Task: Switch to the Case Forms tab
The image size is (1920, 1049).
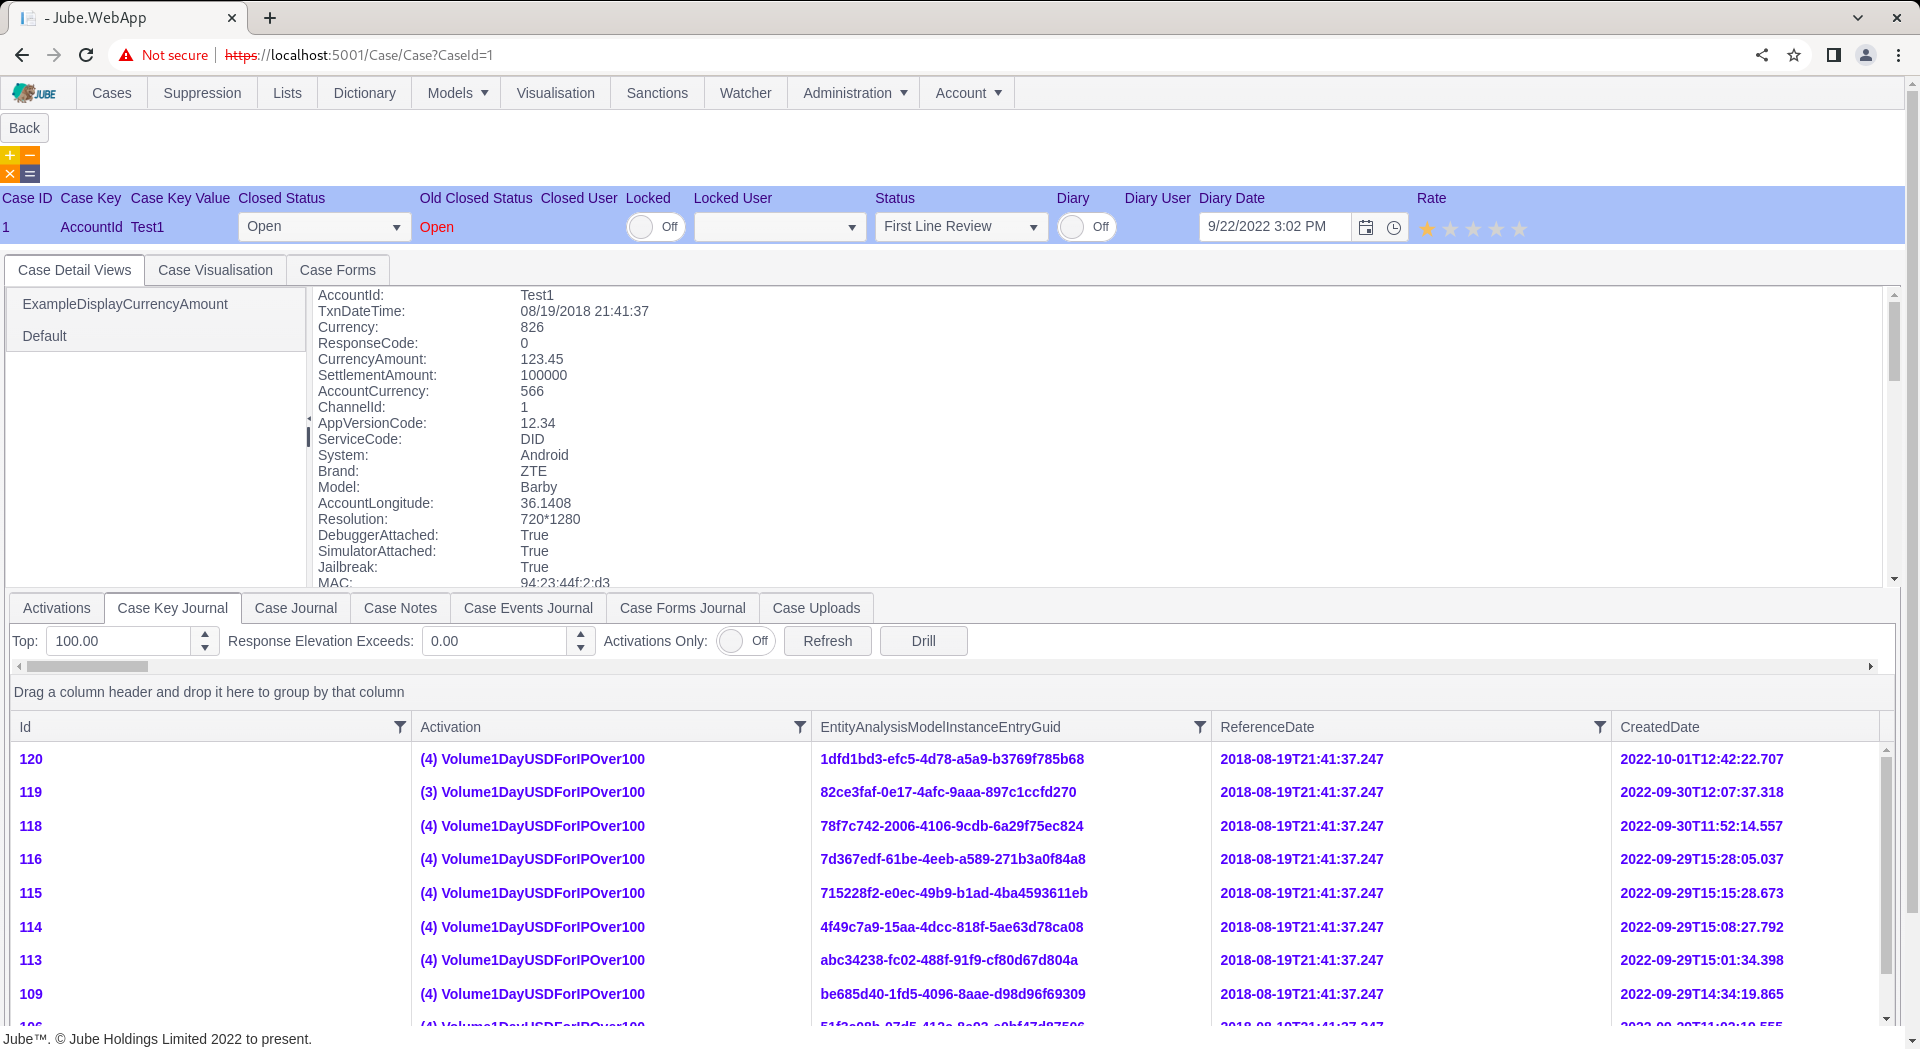Action: [x=338, y=270]
